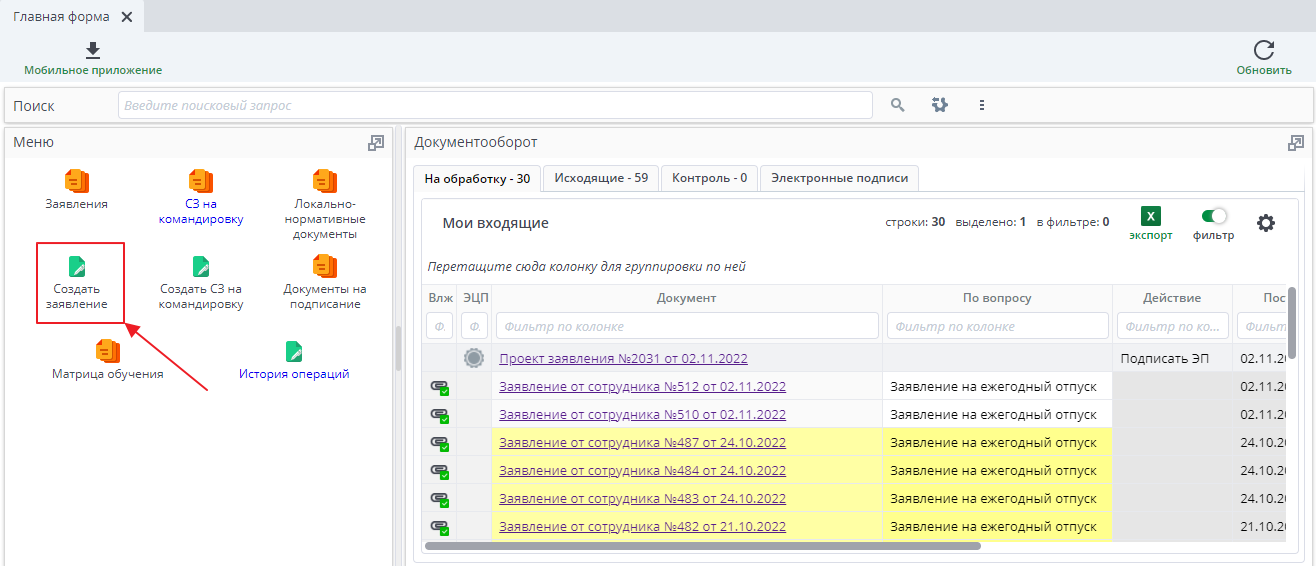Toggle the фильтр switch off
1316x566 pixels.
point(1214,216)
